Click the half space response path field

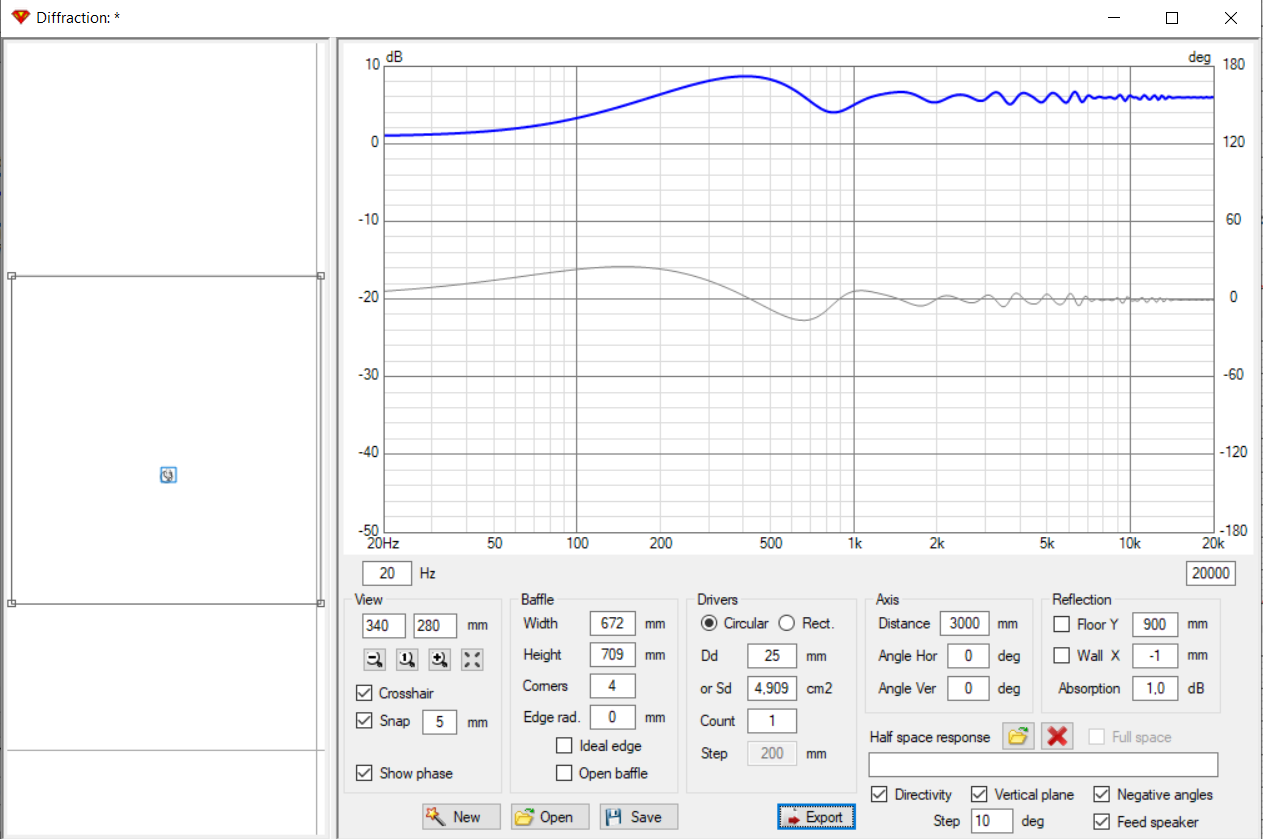coord(1043,765)
